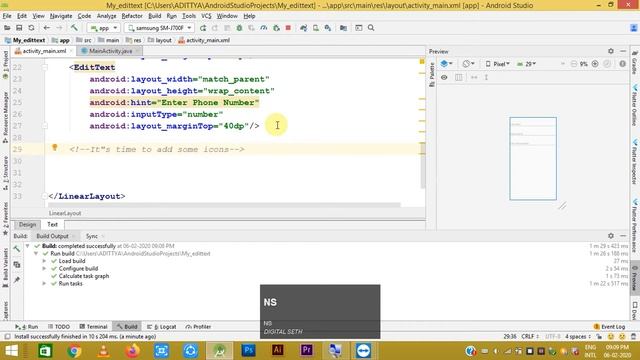Click the Sync/refresh toolbar icon
This screenshot has width=640, height=360.
click(x=31, y=28)
